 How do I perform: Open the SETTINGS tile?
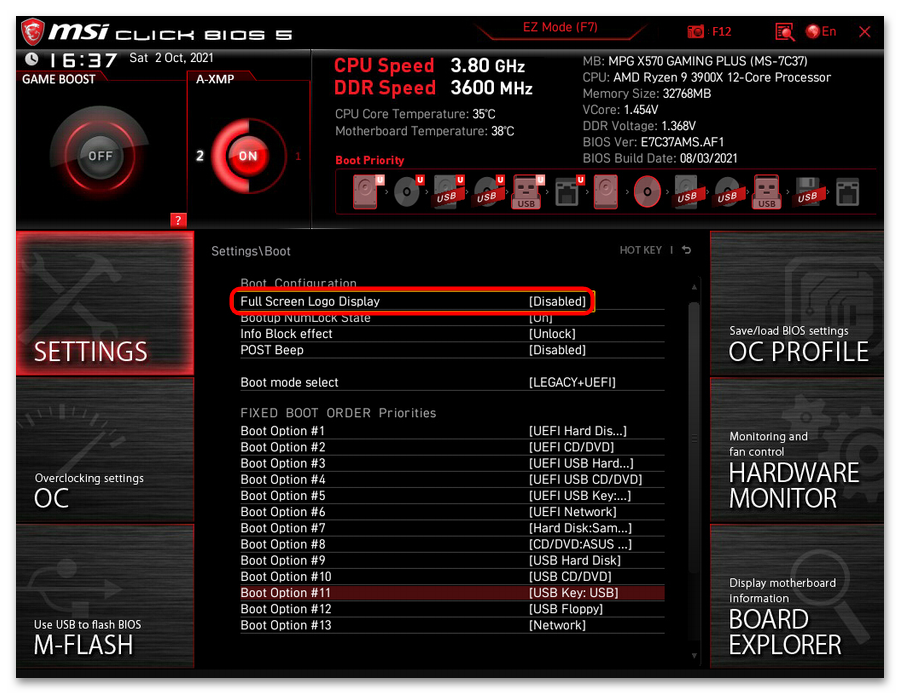(104, 303)
